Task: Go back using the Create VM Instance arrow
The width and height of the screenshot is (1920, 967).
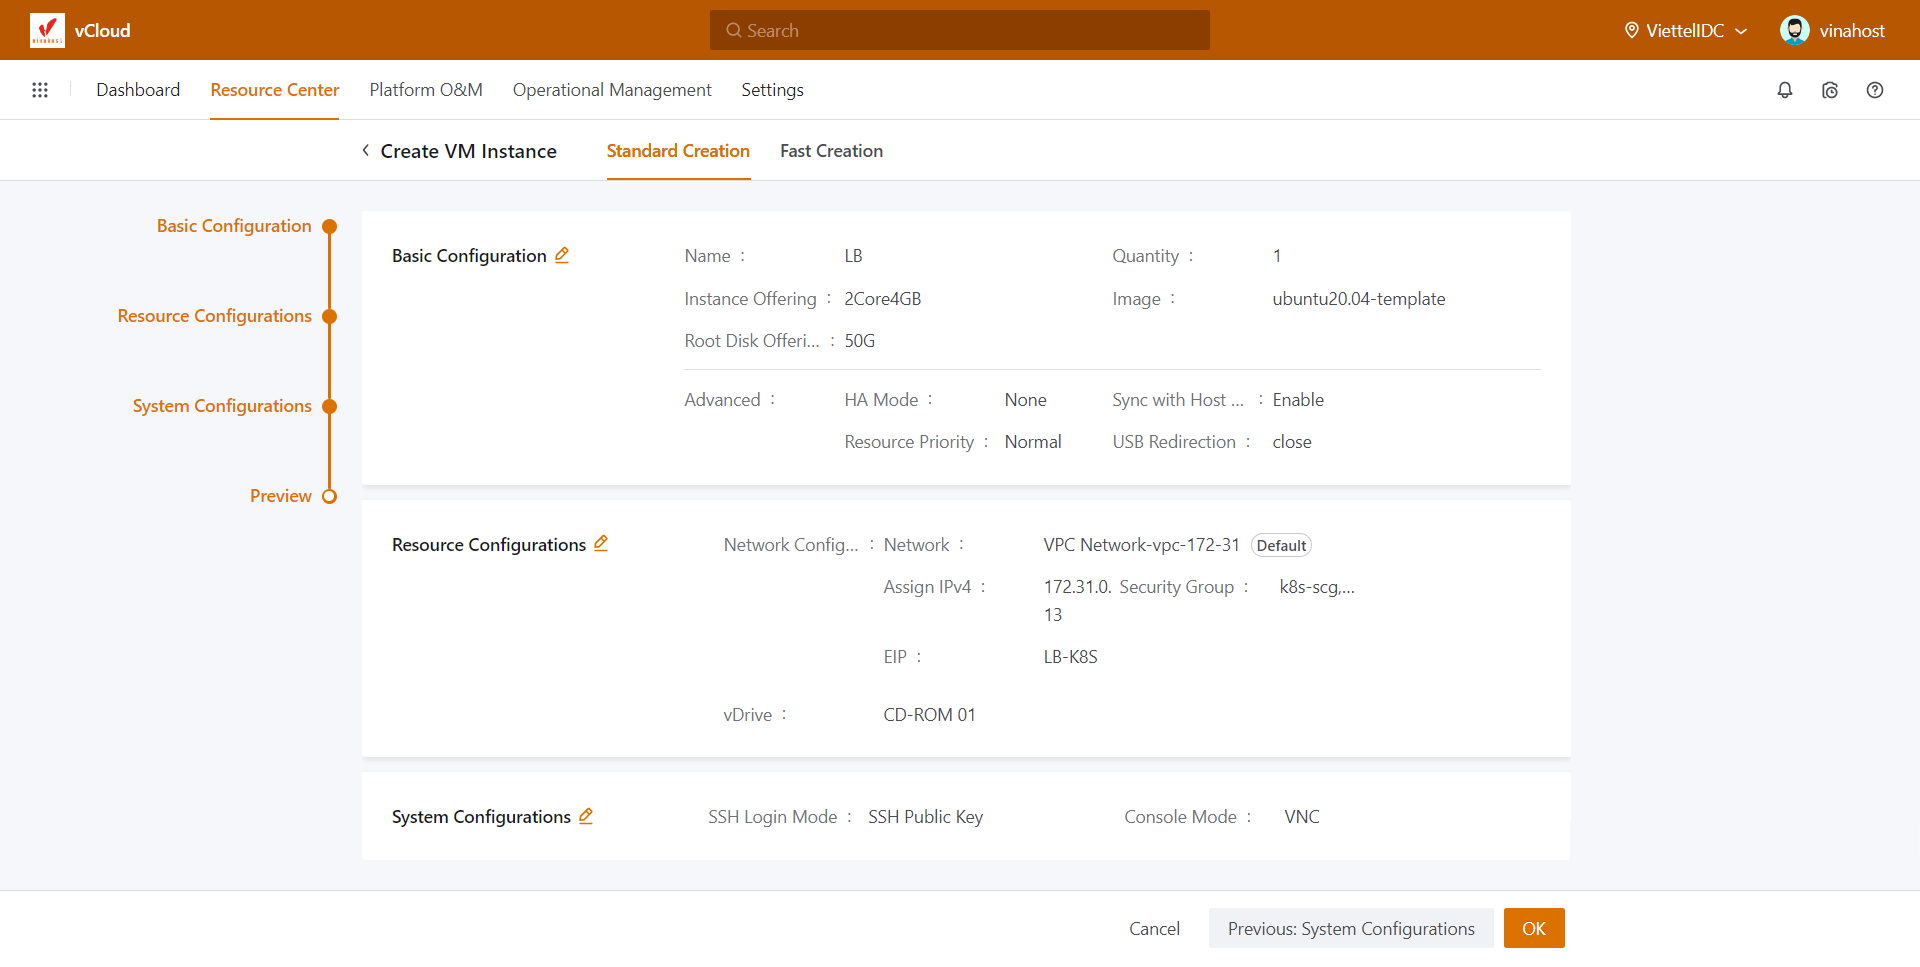Action: tap(366, 151)
